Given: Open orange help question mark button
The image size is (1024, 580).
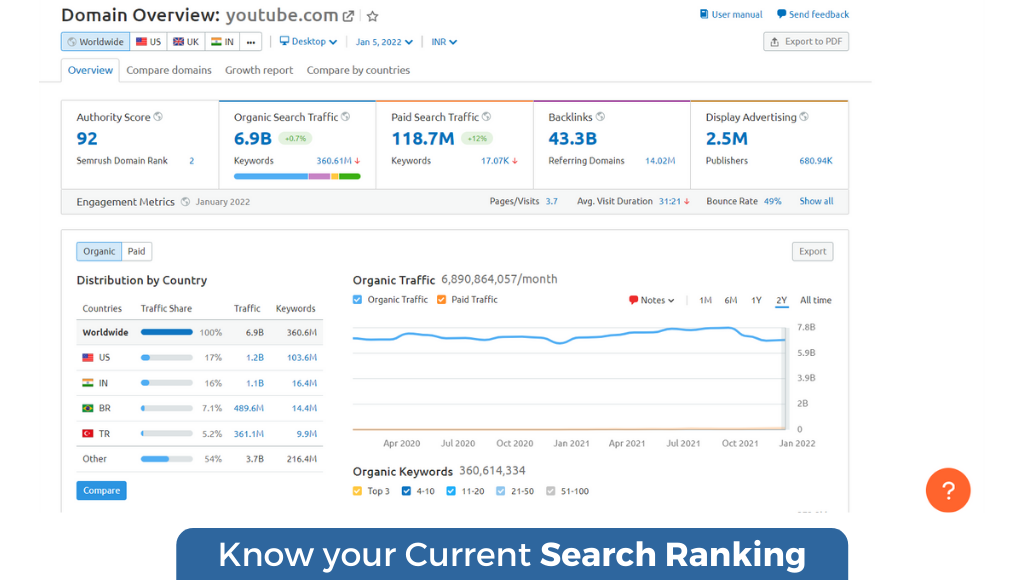Looking at the screenshot, I should pos(948,491).
